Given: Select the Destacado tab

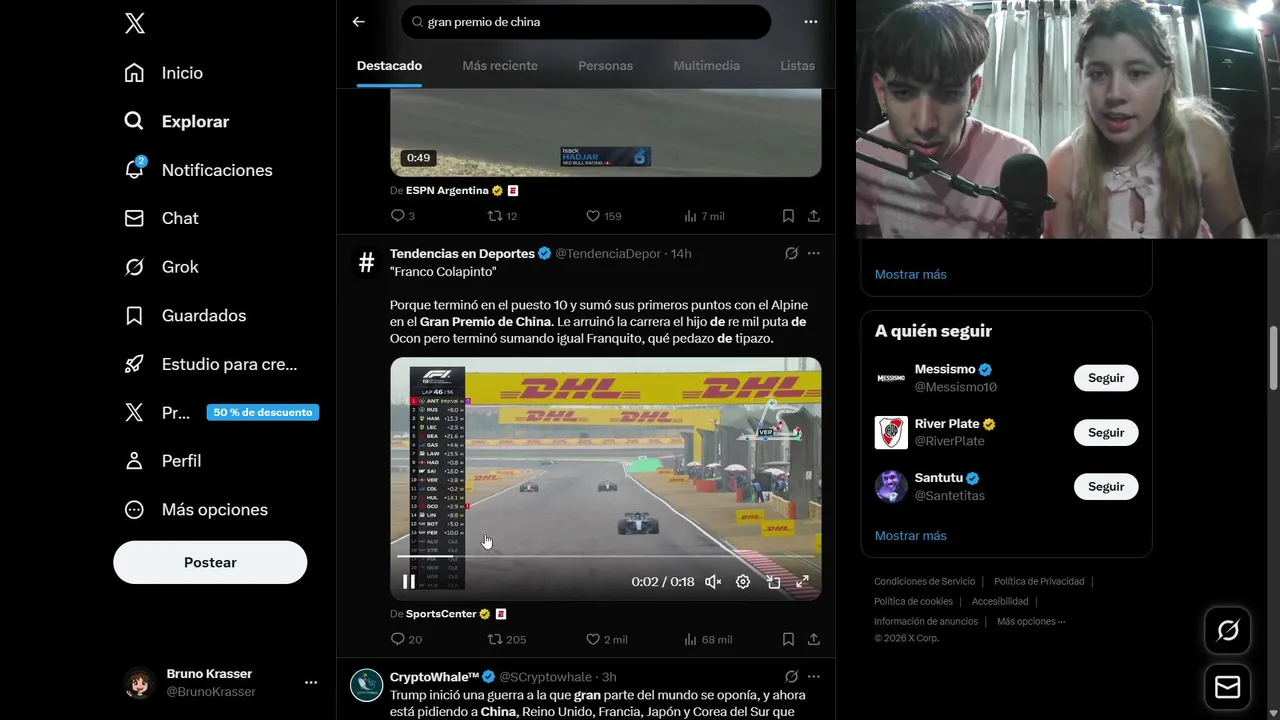Looking at the screenshot, I should point(389,66).
